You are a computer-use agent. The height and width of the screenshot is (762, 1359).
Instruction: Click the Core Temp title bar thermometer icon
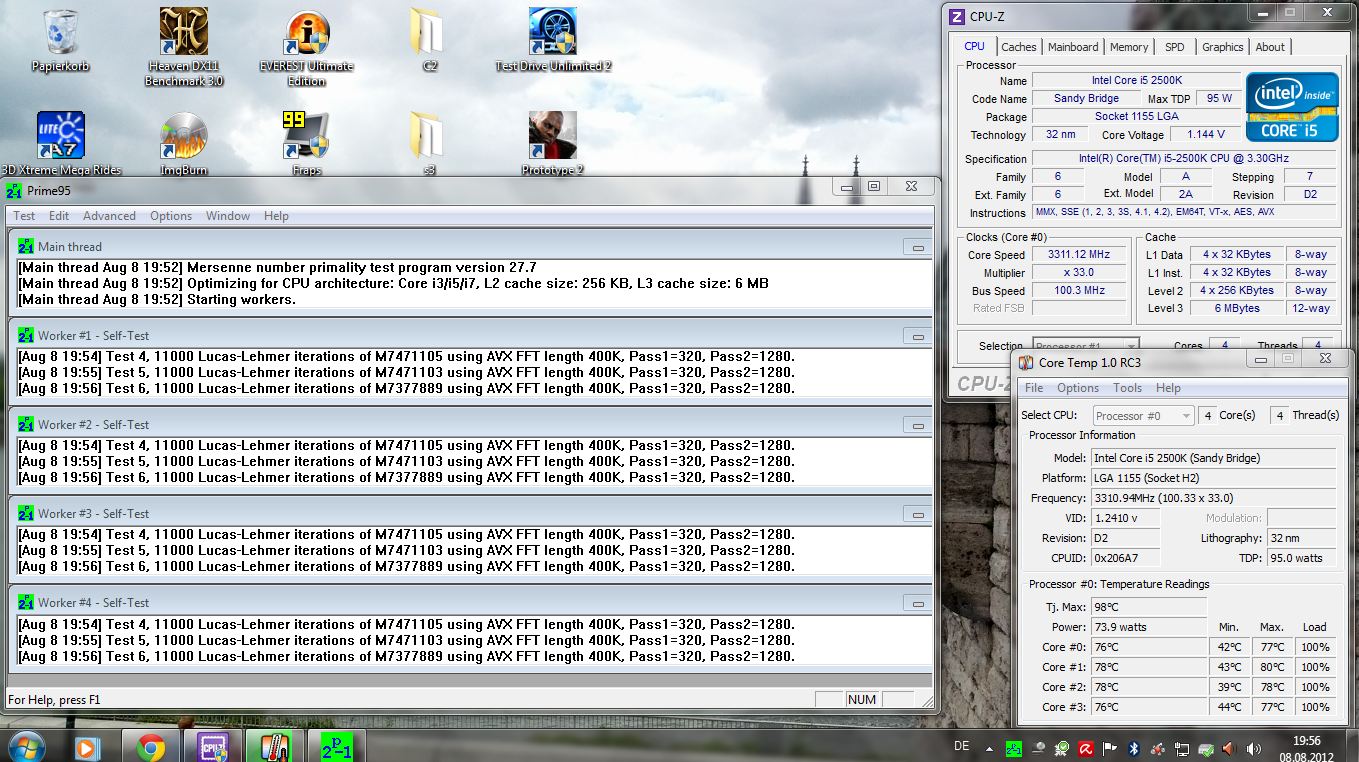(x=1027, y=362)
